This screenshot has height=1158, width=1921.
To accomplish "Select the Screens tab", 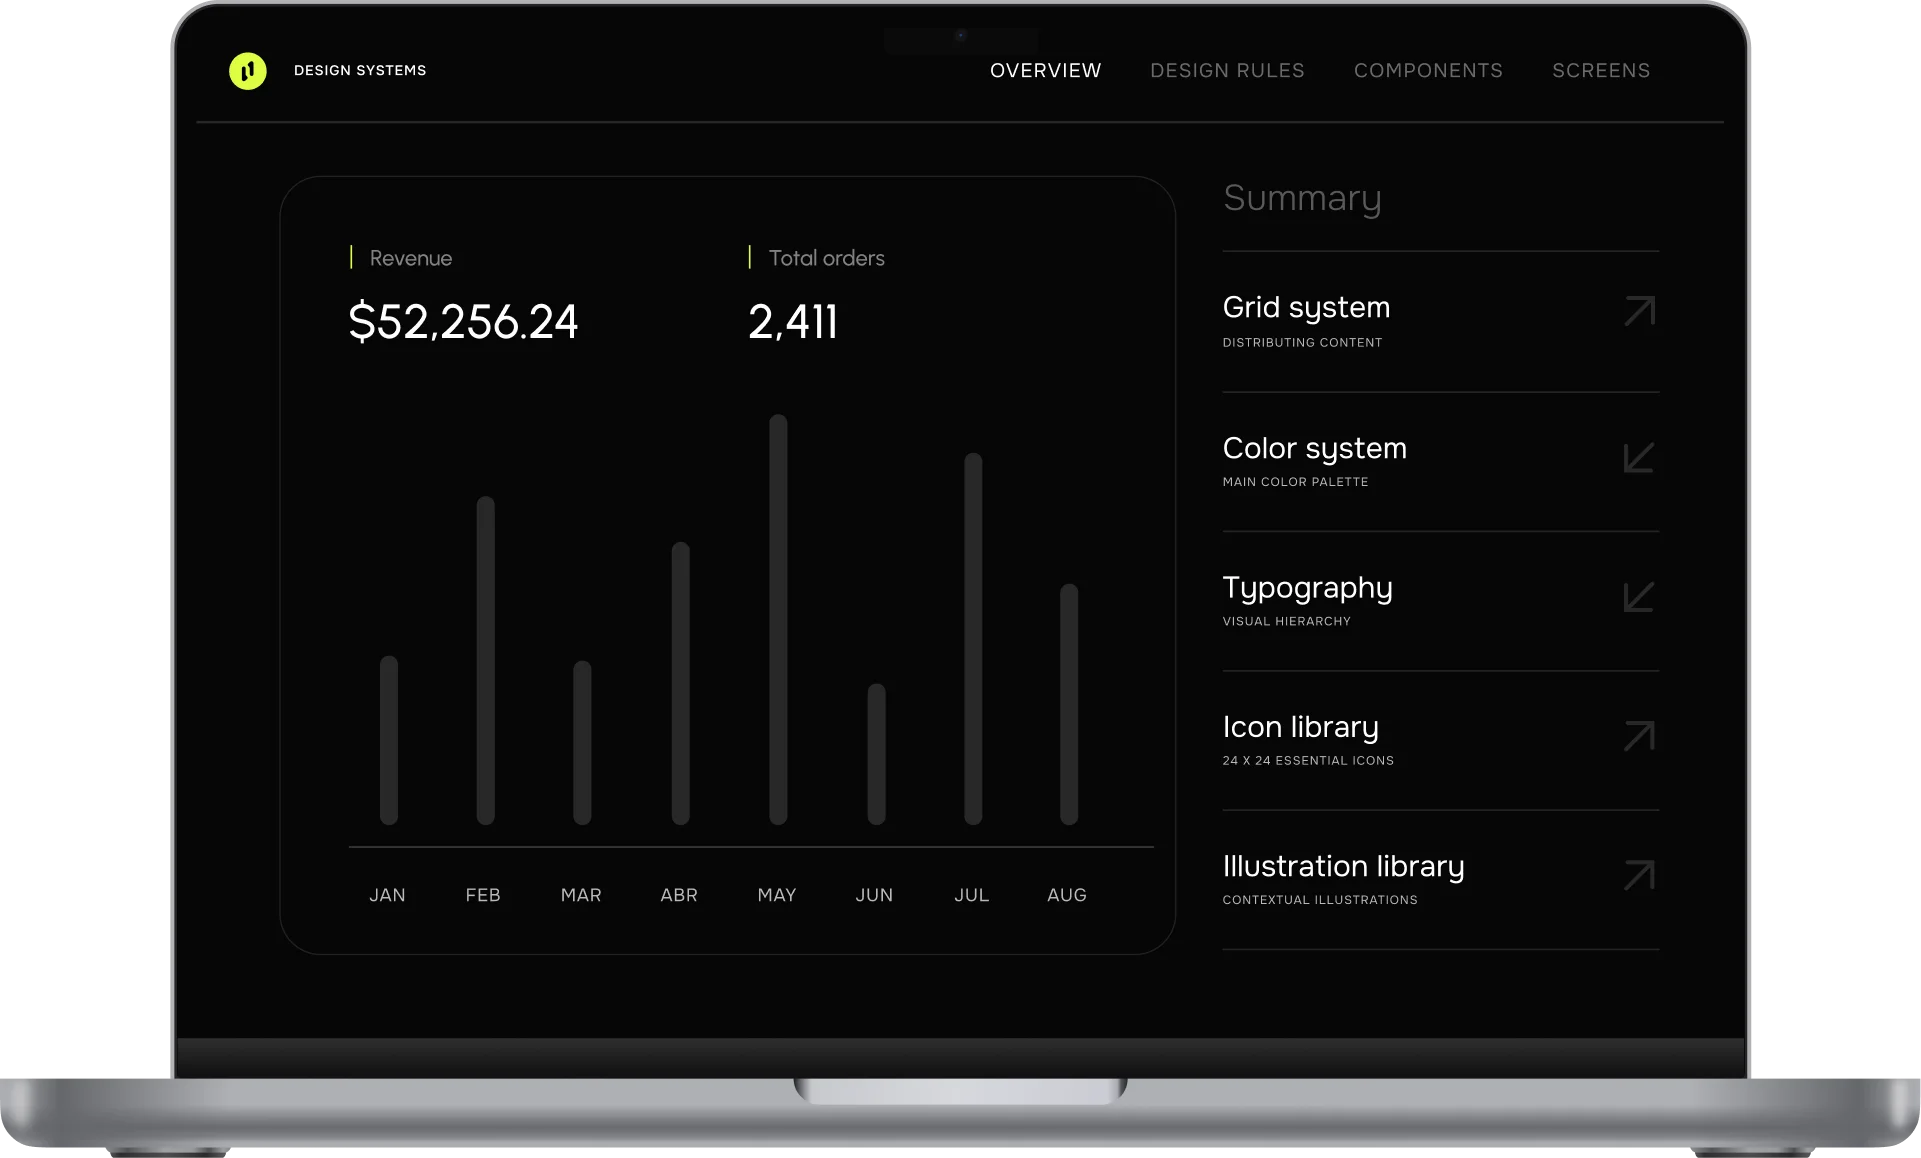I will point(1601,71).
